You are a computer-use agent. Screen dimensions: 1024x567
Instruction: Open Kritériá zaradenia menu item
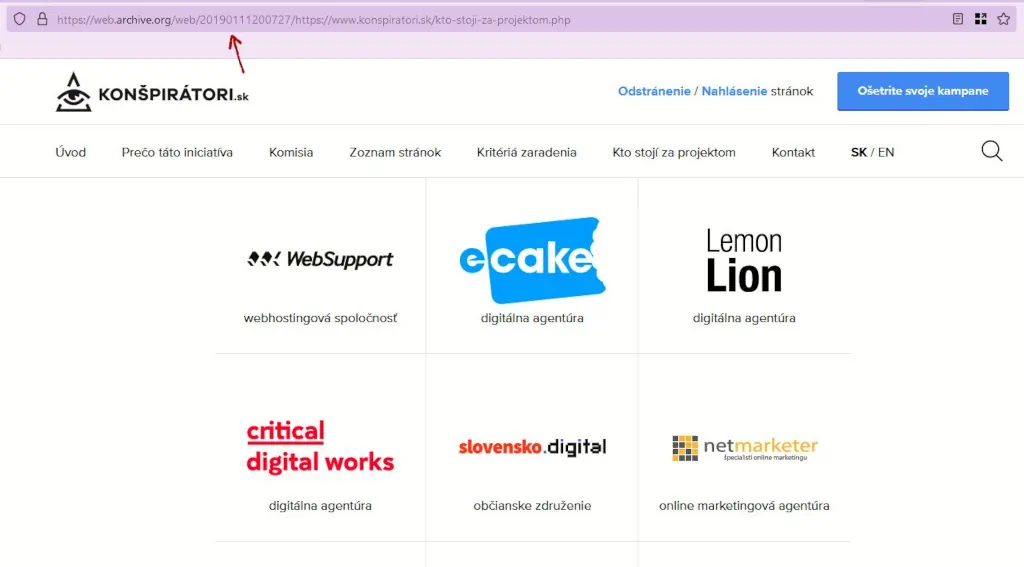526,152
